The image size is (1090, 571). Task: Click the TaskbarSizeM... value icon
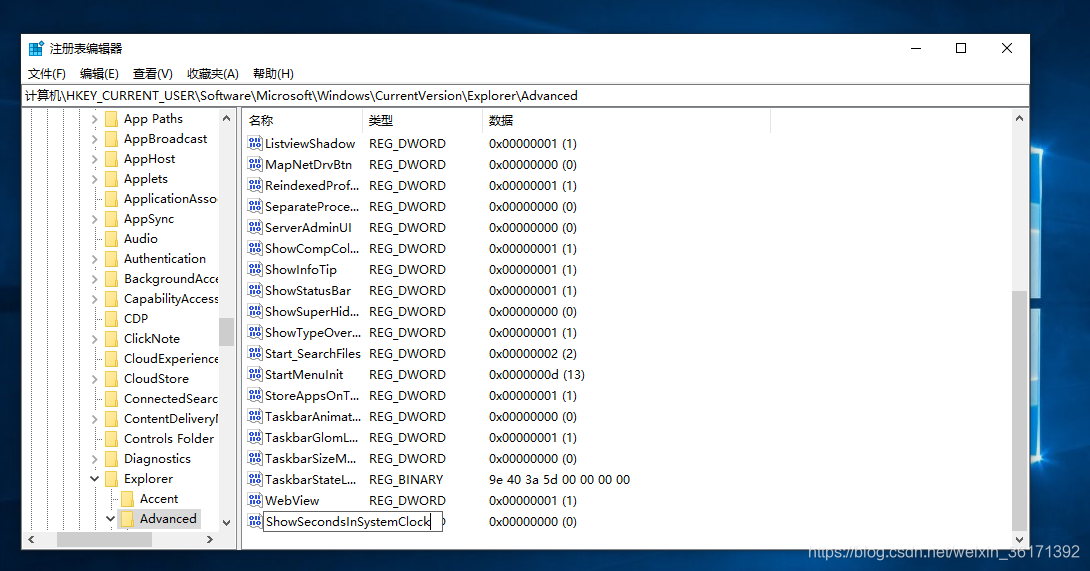click(254, 458)
